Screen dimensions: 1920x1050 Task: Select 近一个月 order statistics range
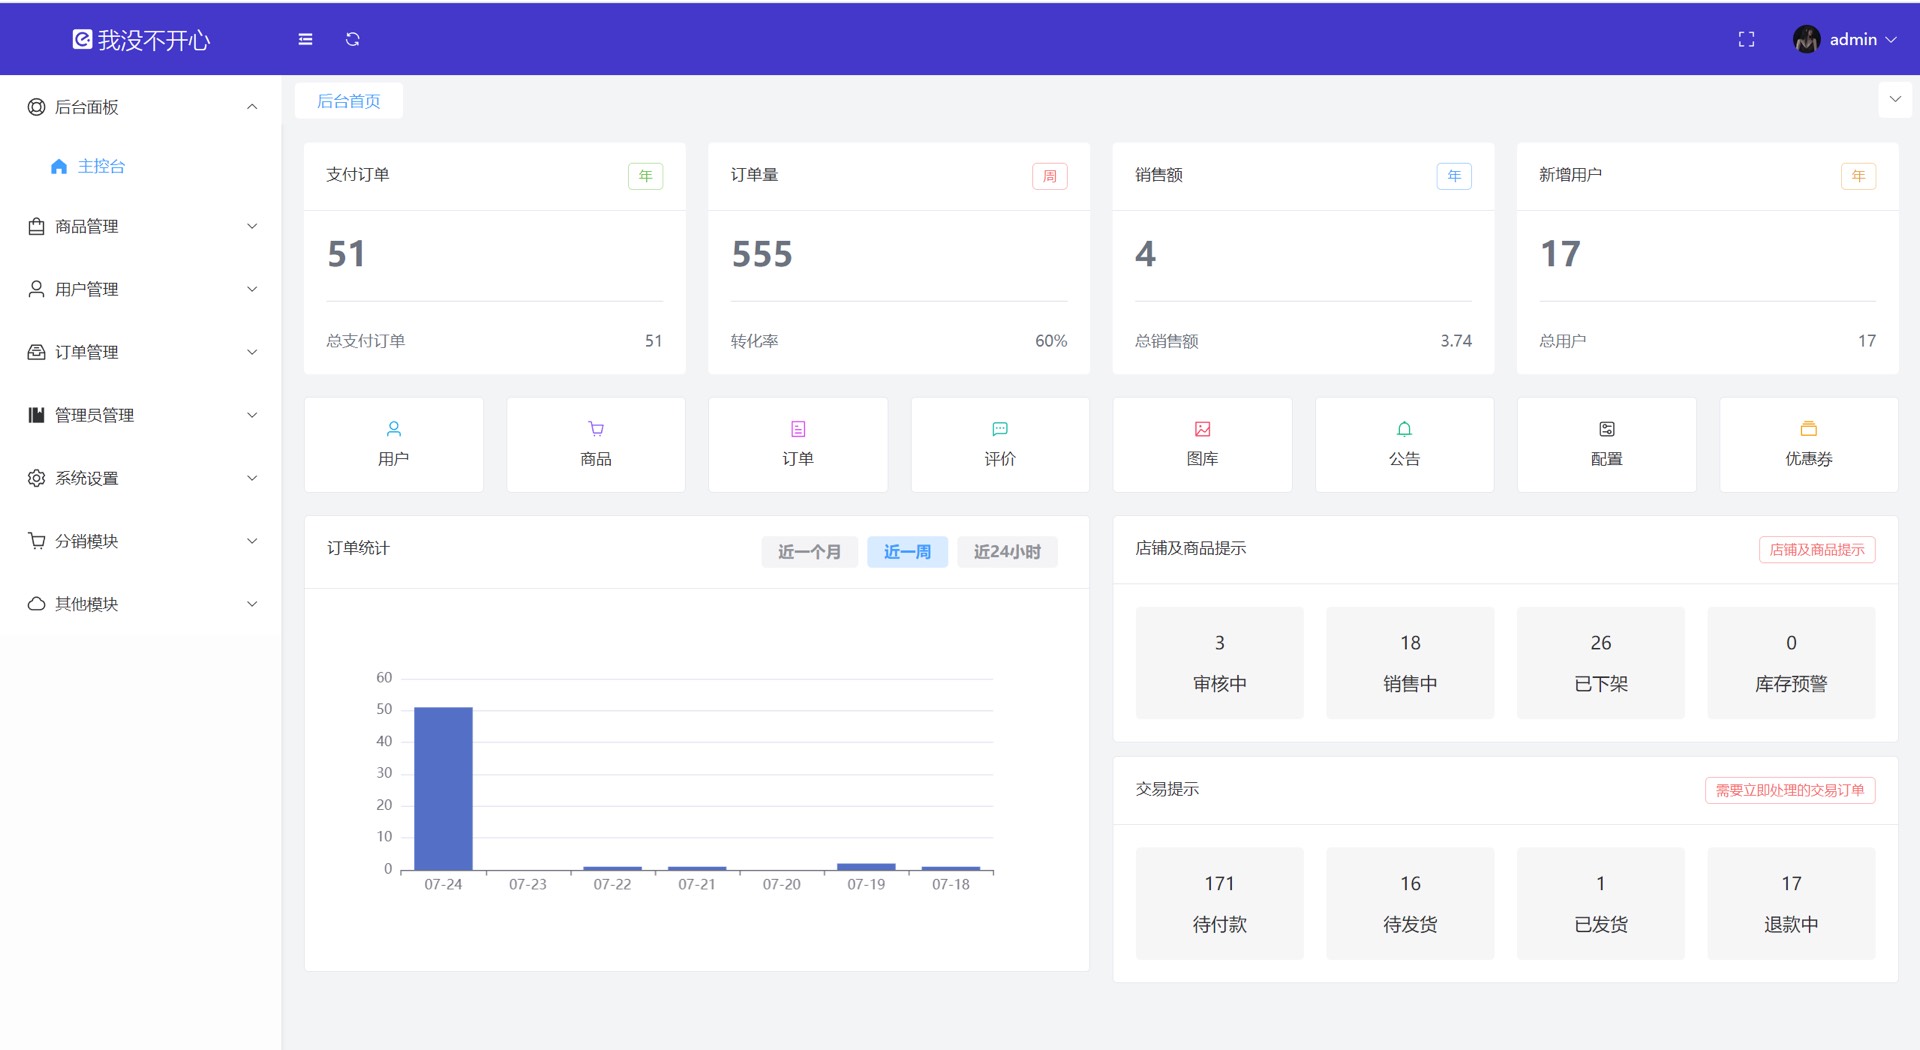(810, 552)
